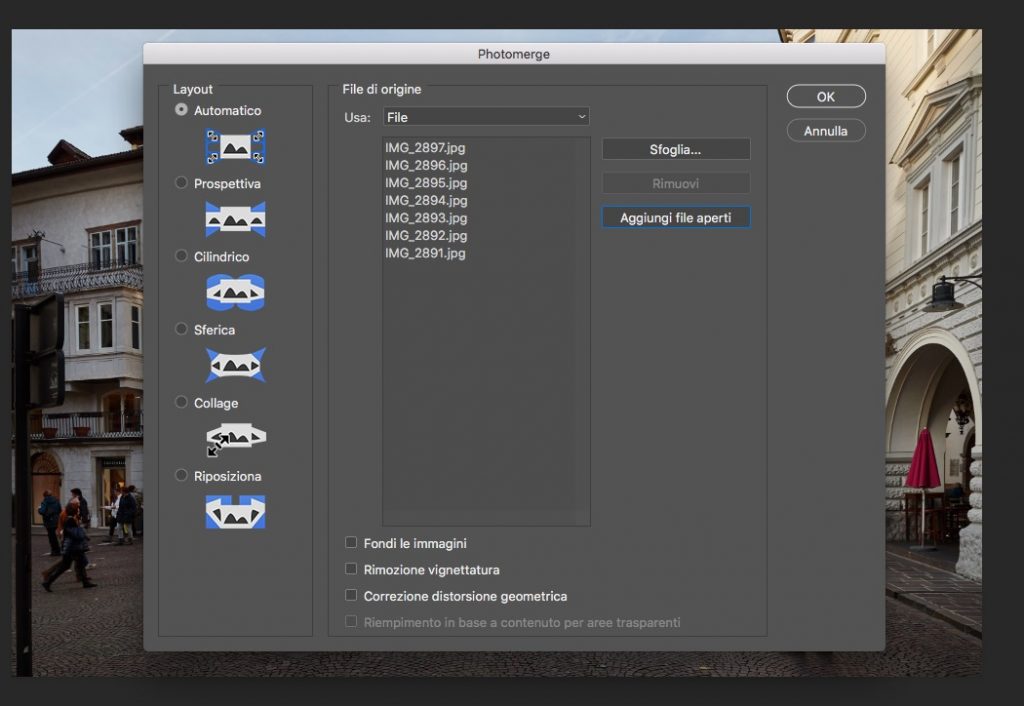Click the Automatico layout preview icon

[236, 147]
